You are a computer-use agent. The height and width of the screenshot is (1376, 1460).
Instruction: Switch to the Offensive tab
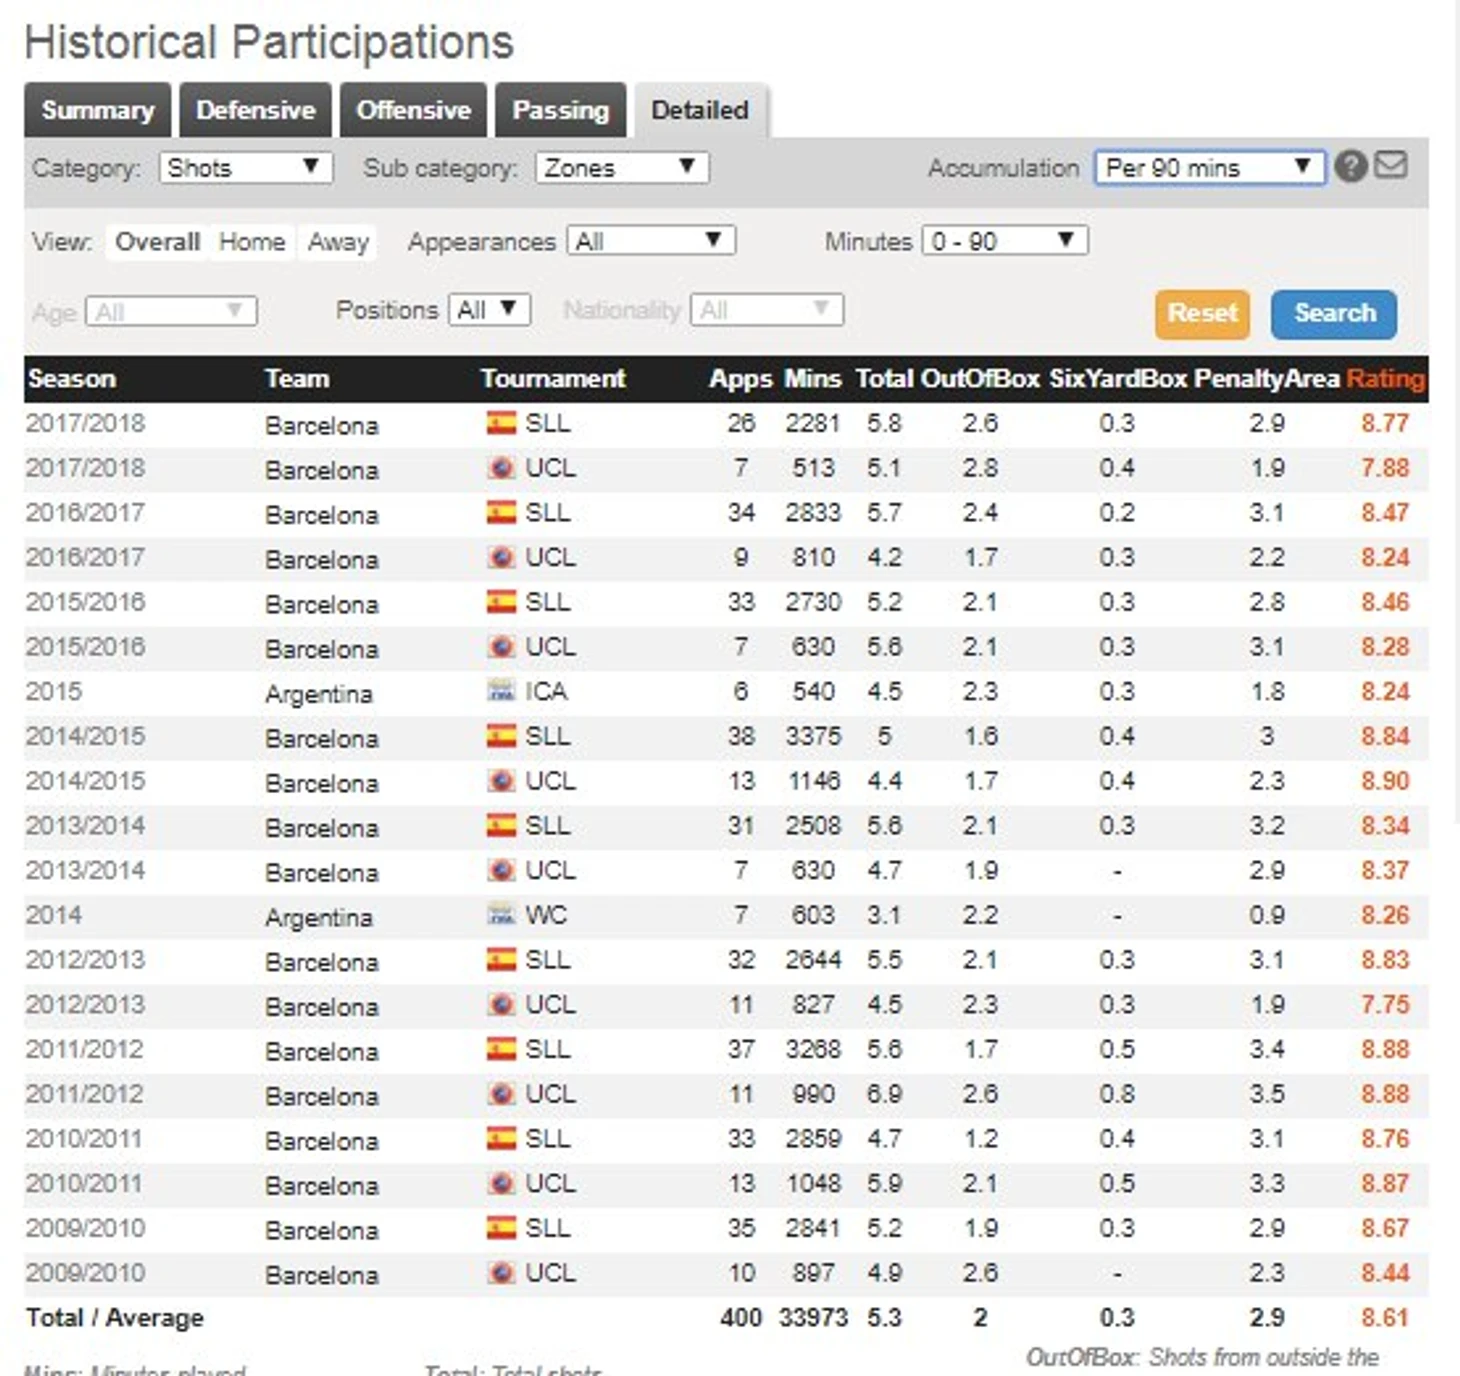tap(413, 110)
